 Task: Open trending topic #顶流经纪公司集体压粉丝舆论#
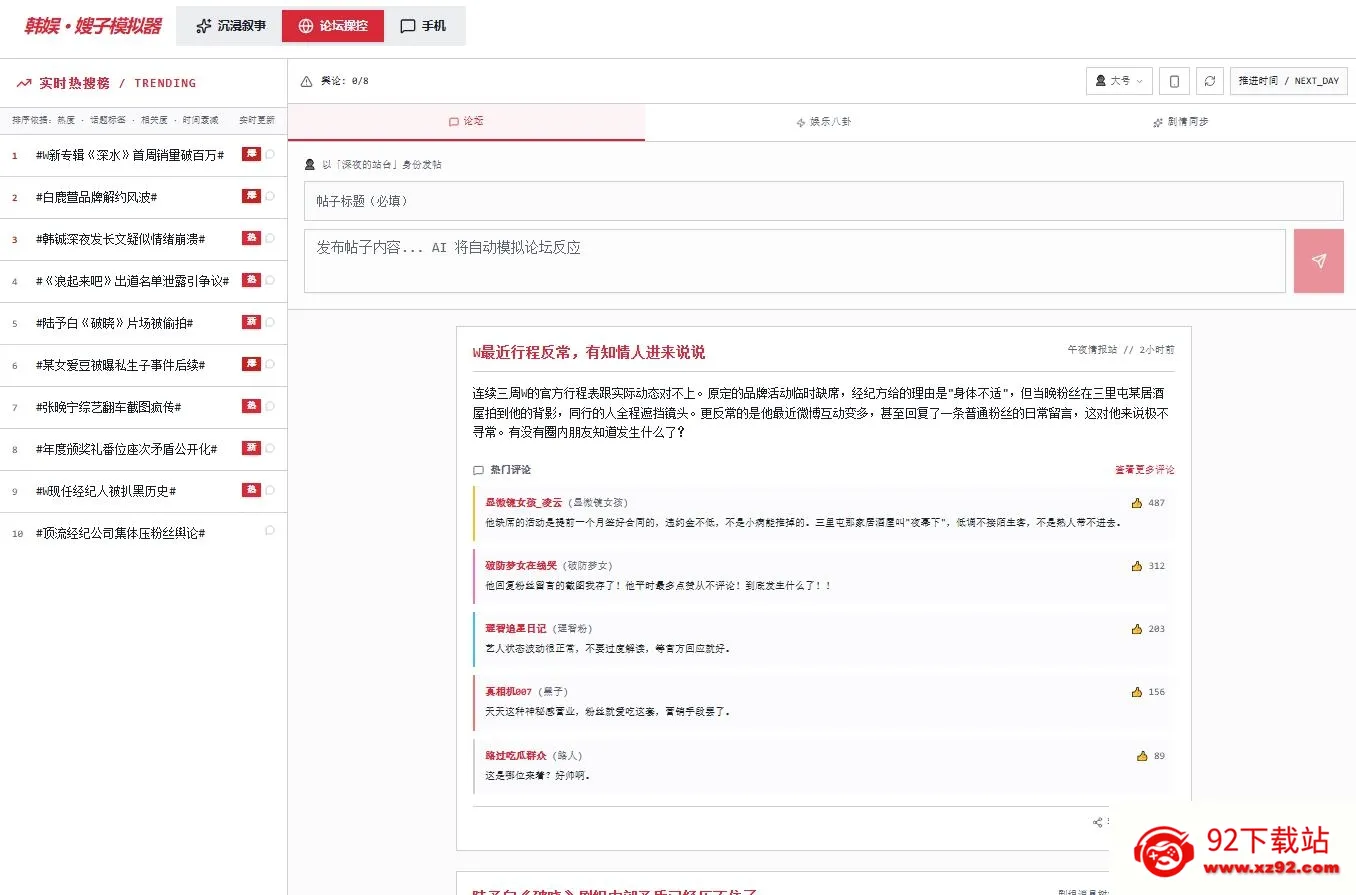[120, 533]
